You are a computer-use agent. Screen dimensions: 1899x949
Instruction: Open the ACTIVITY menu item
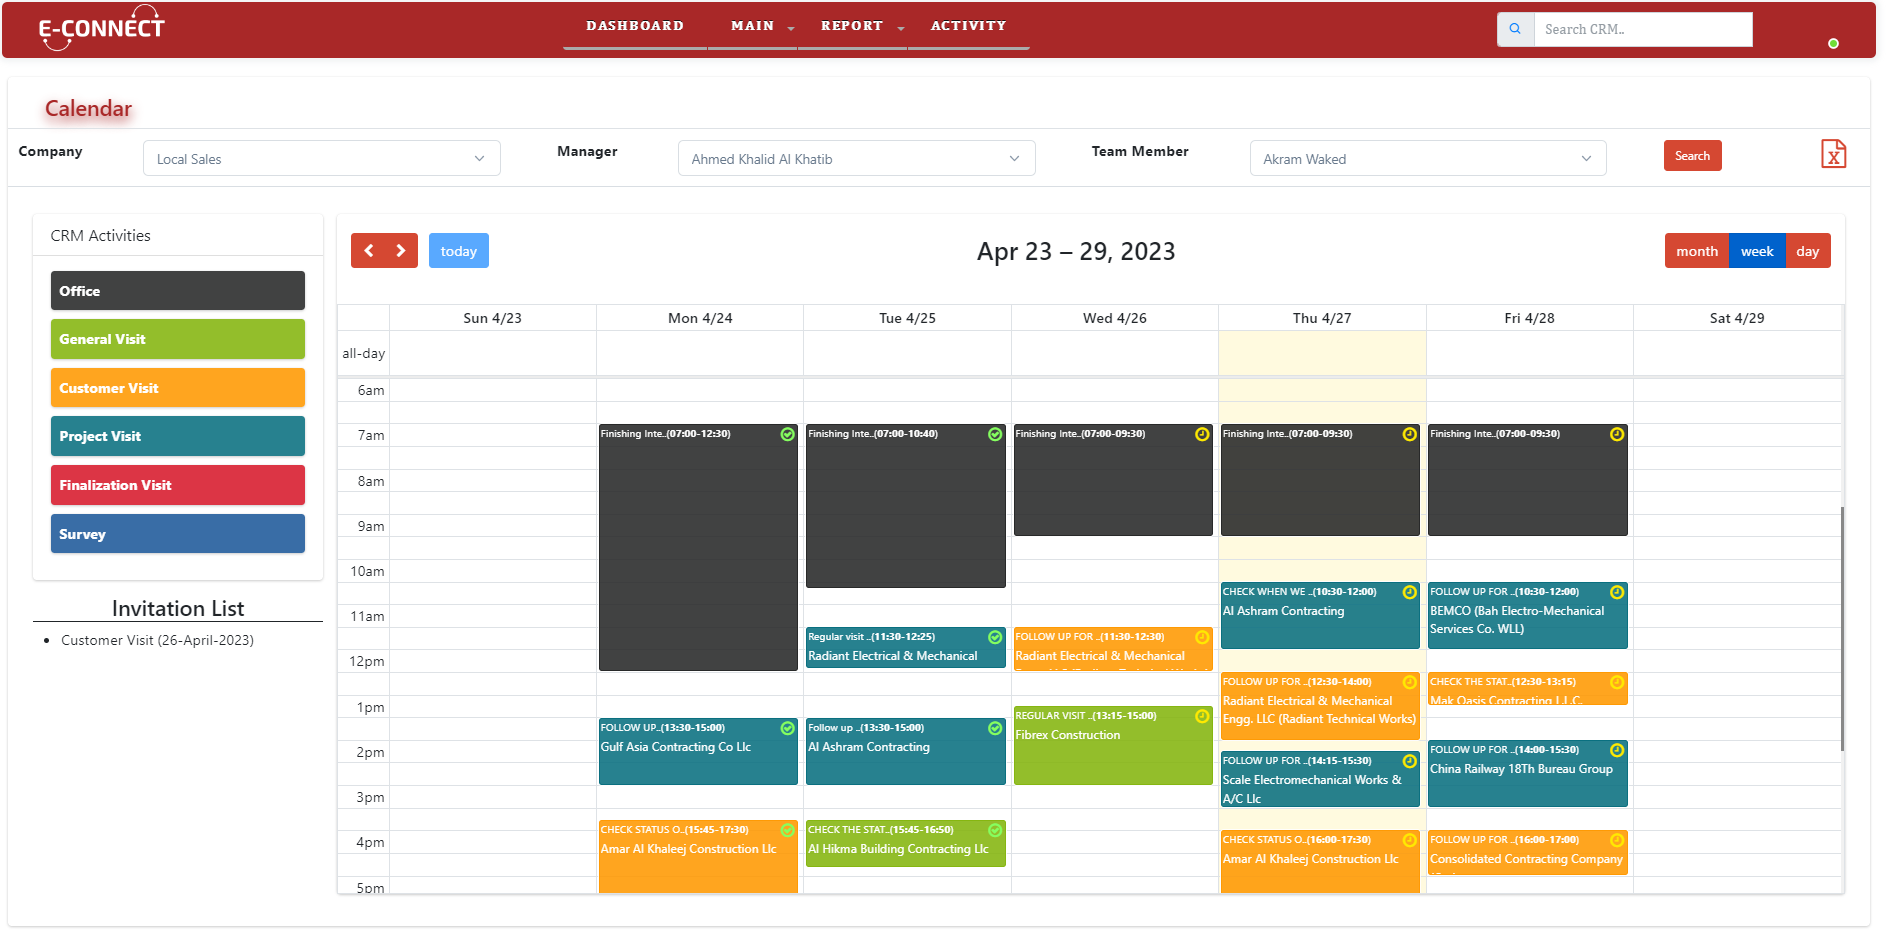point(968,26)
